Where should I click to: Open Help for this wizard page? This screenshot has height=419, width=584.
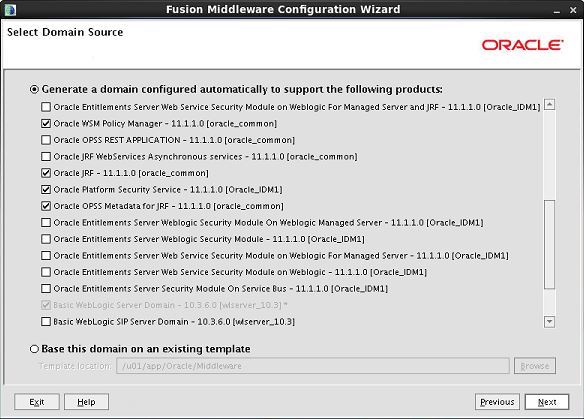coord(86,402)
